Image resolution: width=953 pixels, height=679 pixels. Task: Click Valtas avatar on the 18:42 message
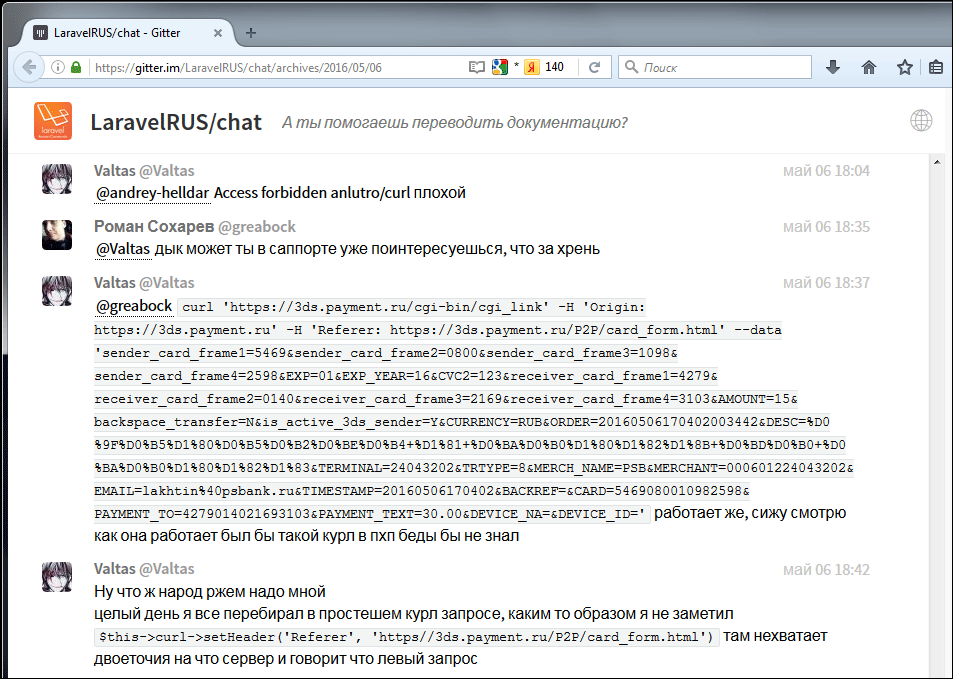57,577
